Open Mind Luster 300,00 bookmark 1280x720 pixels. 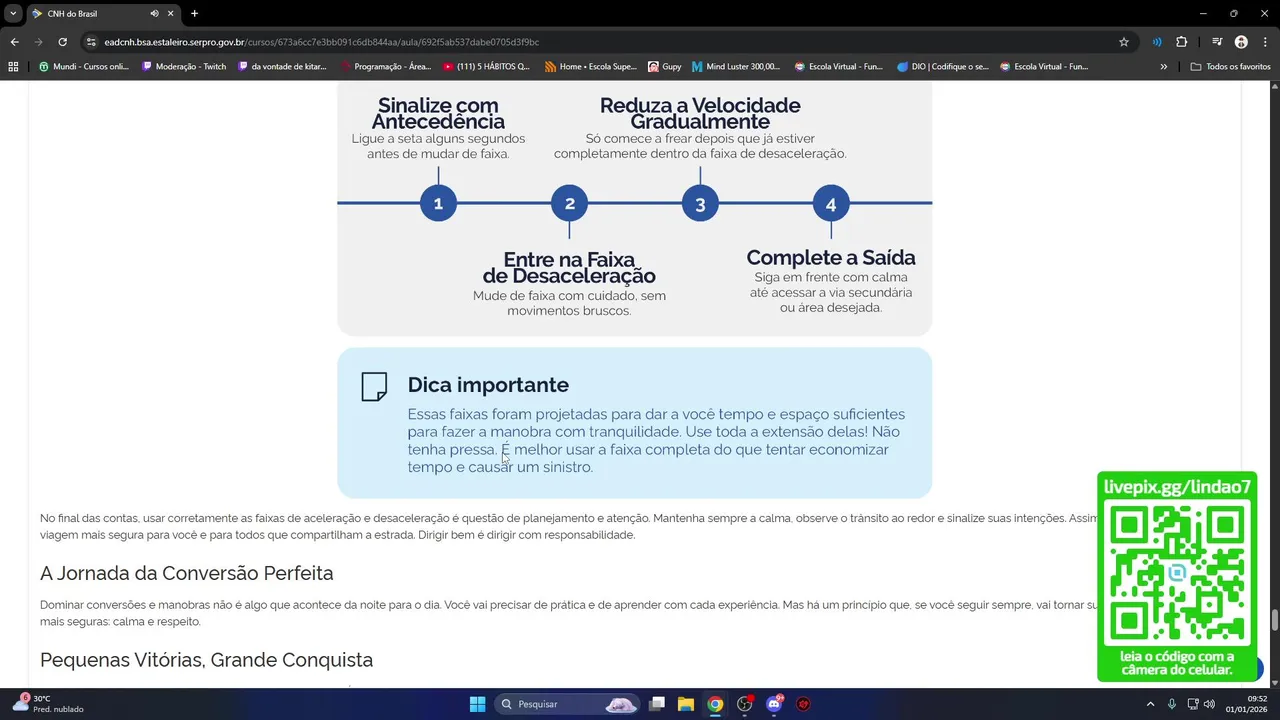(736, 66)
